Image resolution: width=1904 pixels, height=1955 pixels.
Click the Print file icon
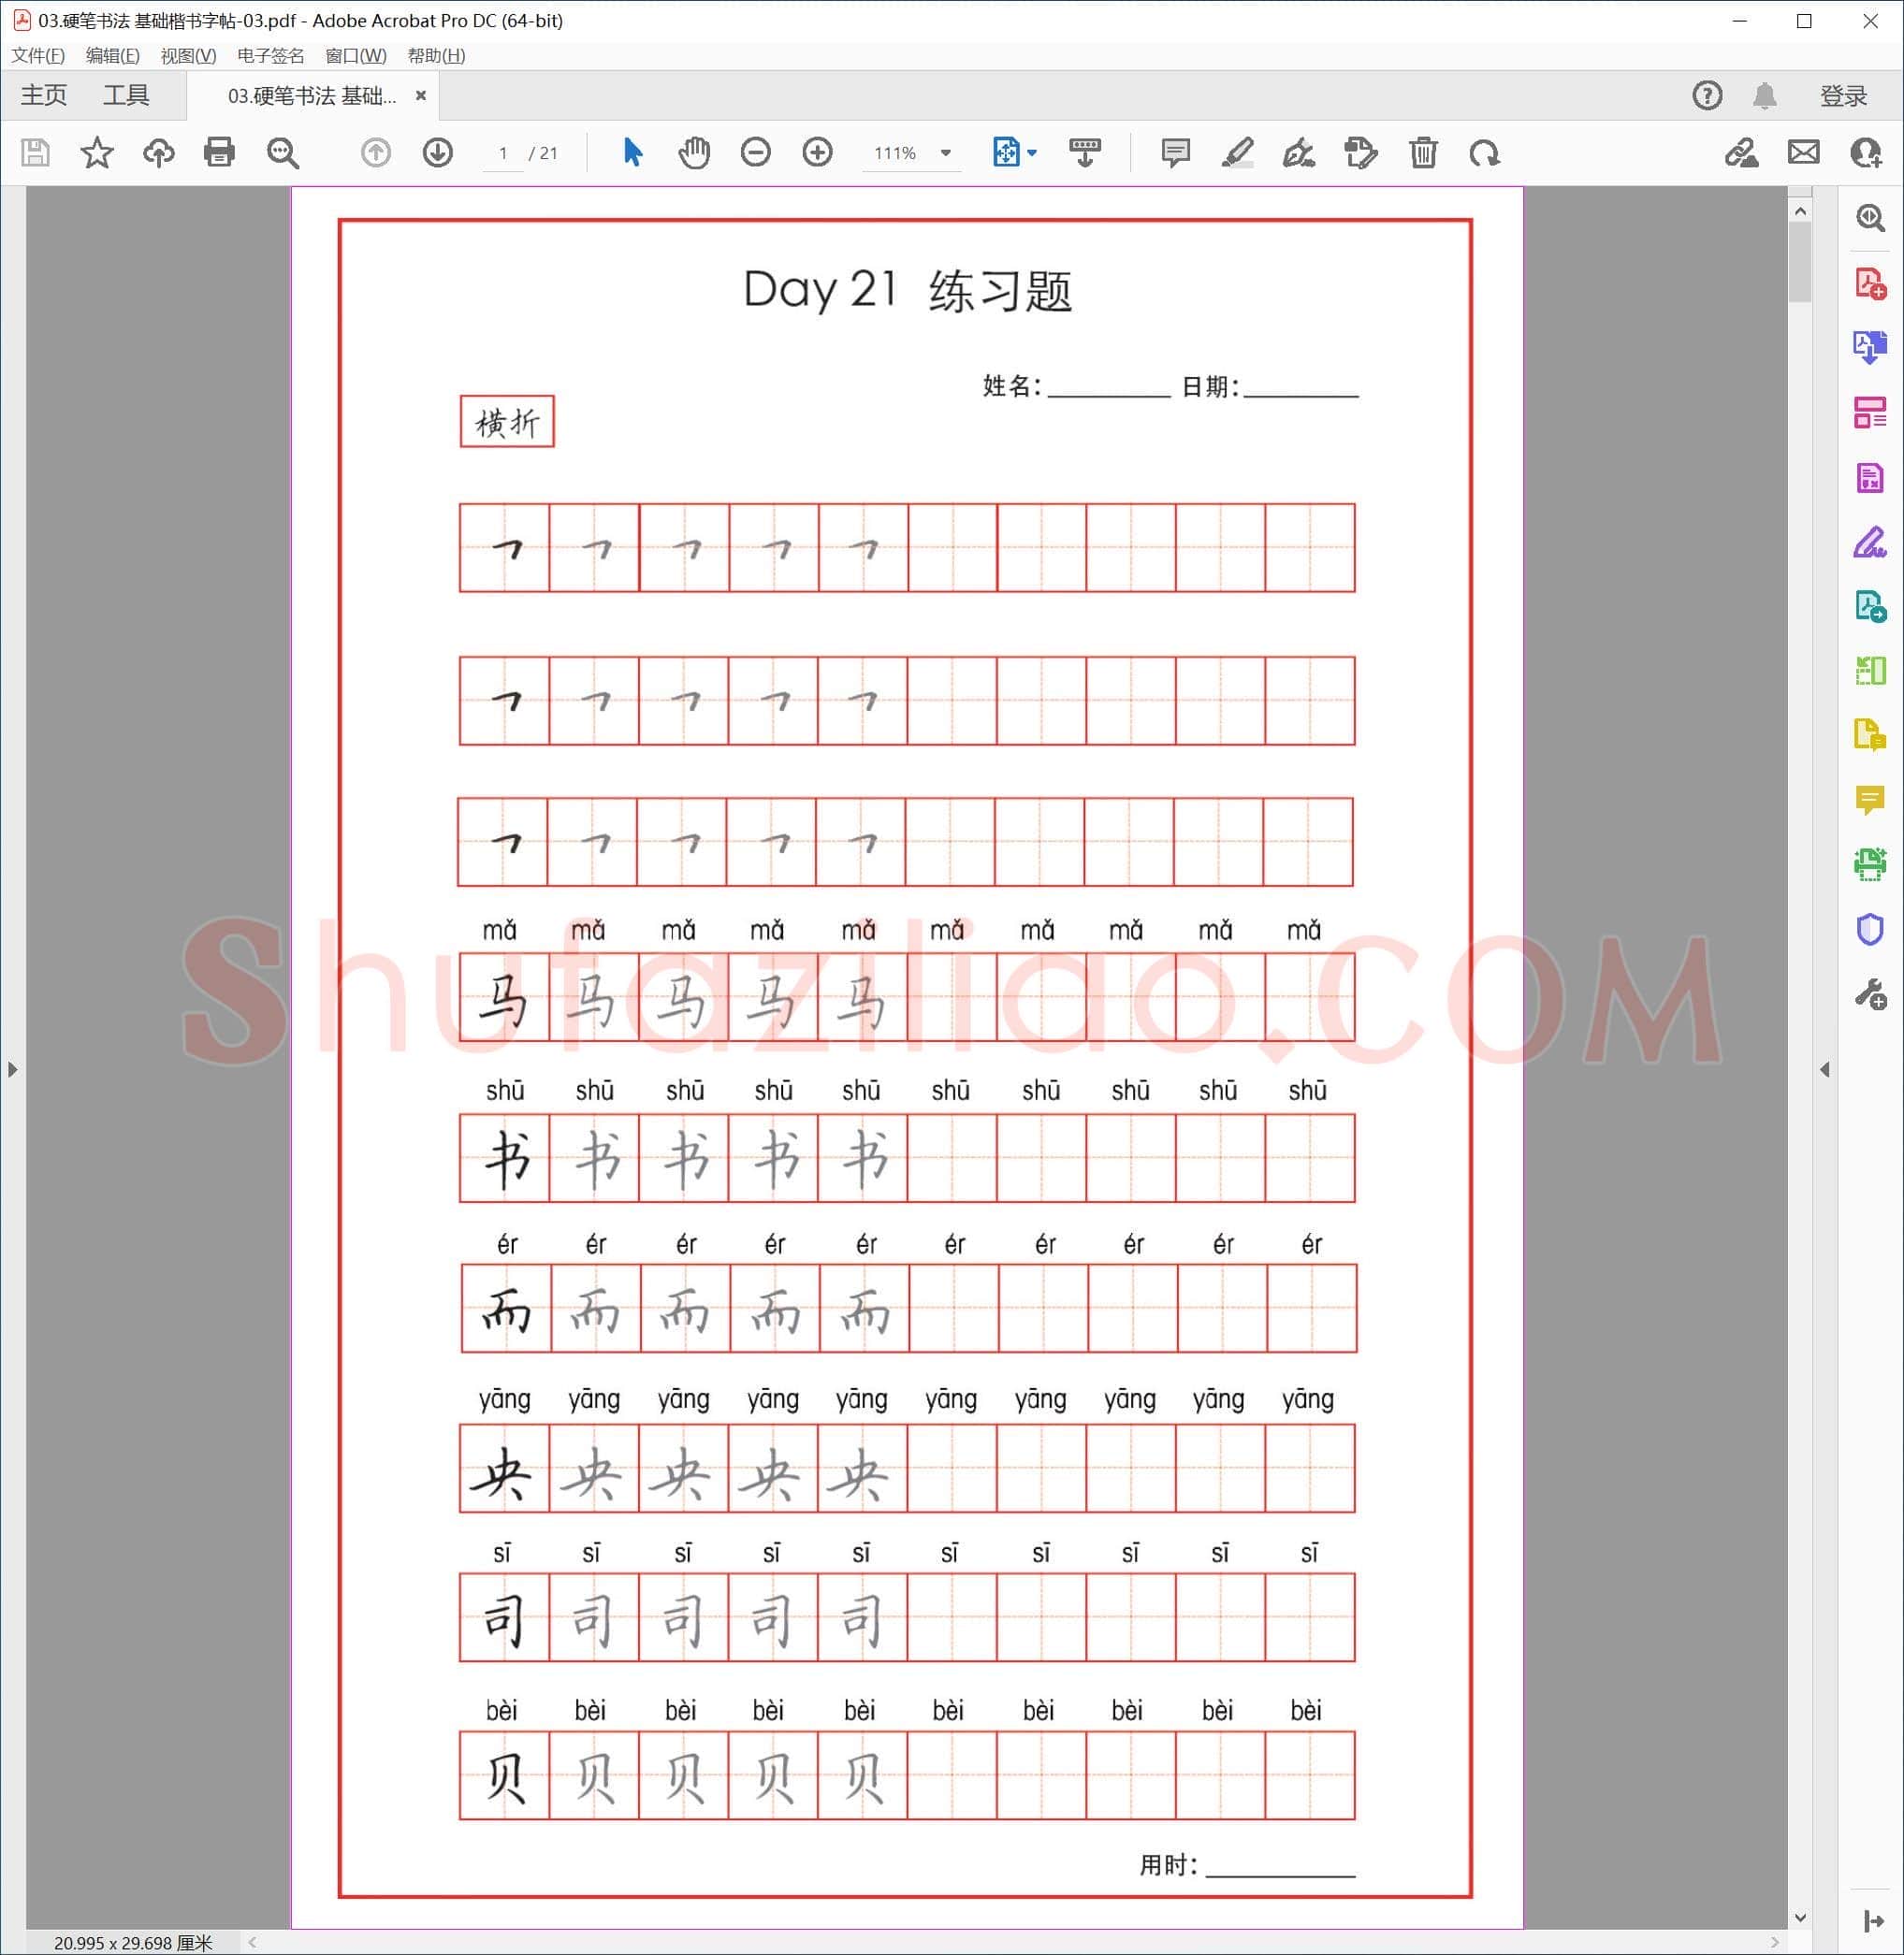point(219,153)
